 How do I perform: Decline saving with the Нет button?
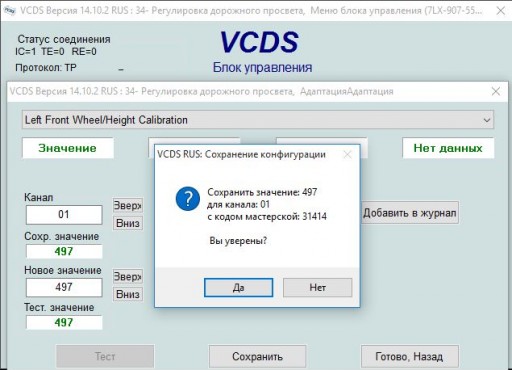point(317,287)
